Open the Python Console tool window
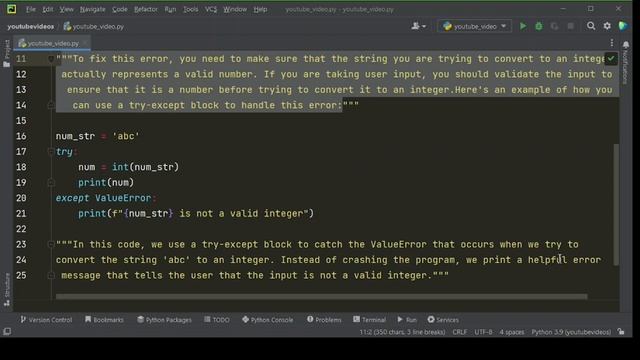The height and width of the screenshot is (360, 640). 267,320
